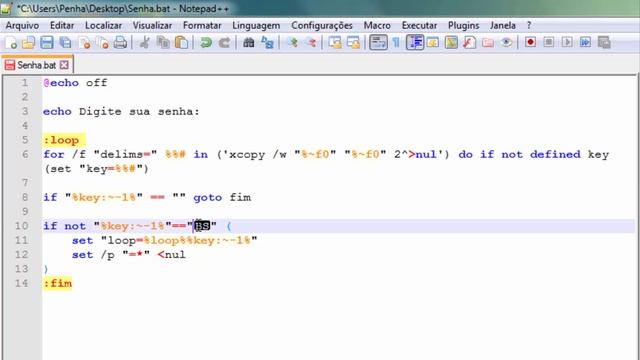Click 'echo Digite sua senha:' text
The width and height of the screenshot is (640, 360).
(x=122, y=111)
